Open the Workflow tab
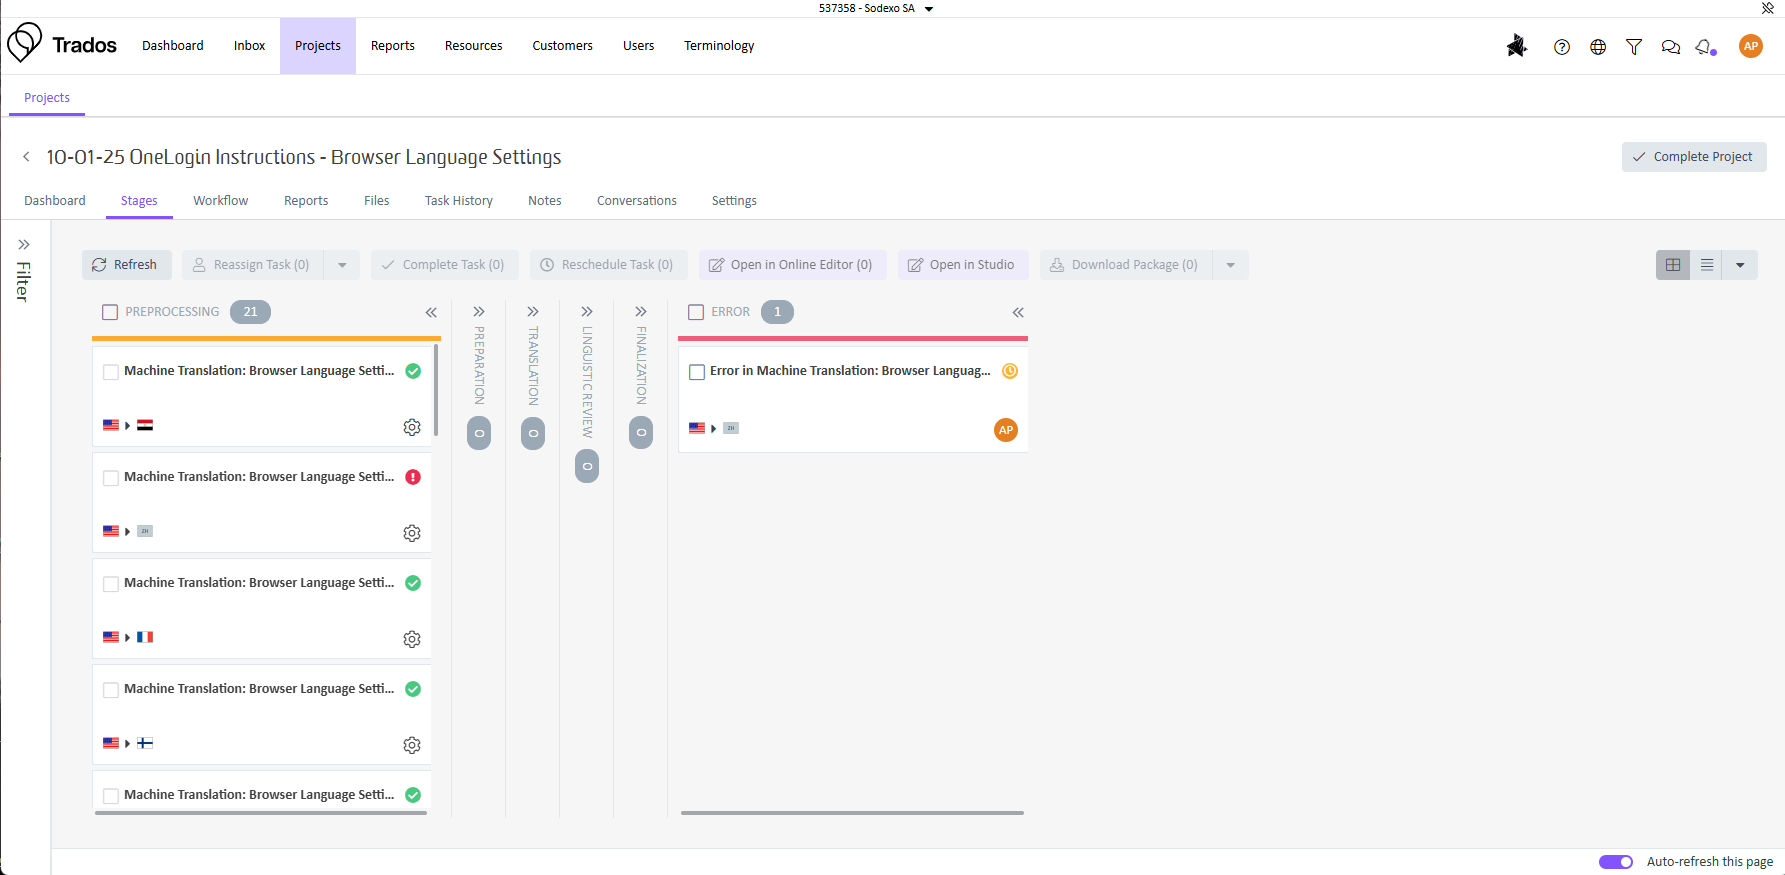This screenshot has width=1785, height=875. pyautogui.click(x=220, y=201)
